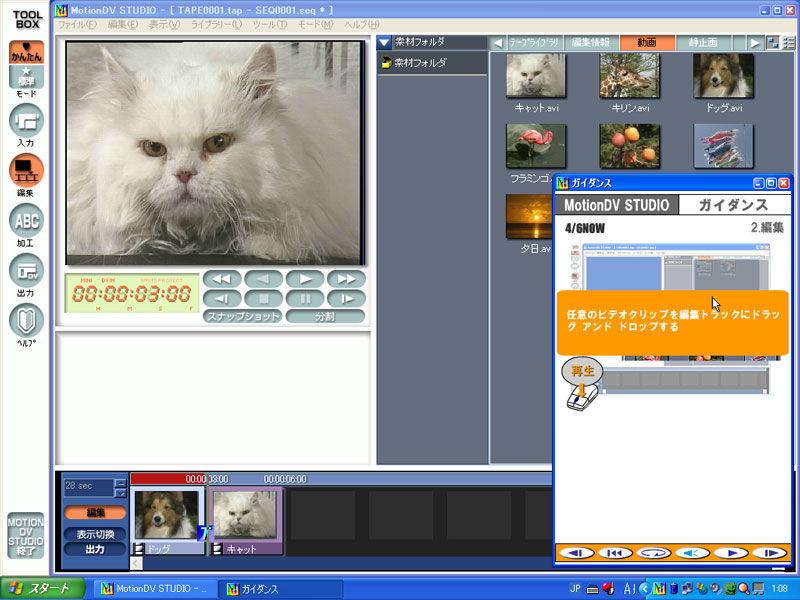Open the ファイル(F) menu
Viewport: 800px width, 600px height.
pyautogui.click(x=78, y=24)
